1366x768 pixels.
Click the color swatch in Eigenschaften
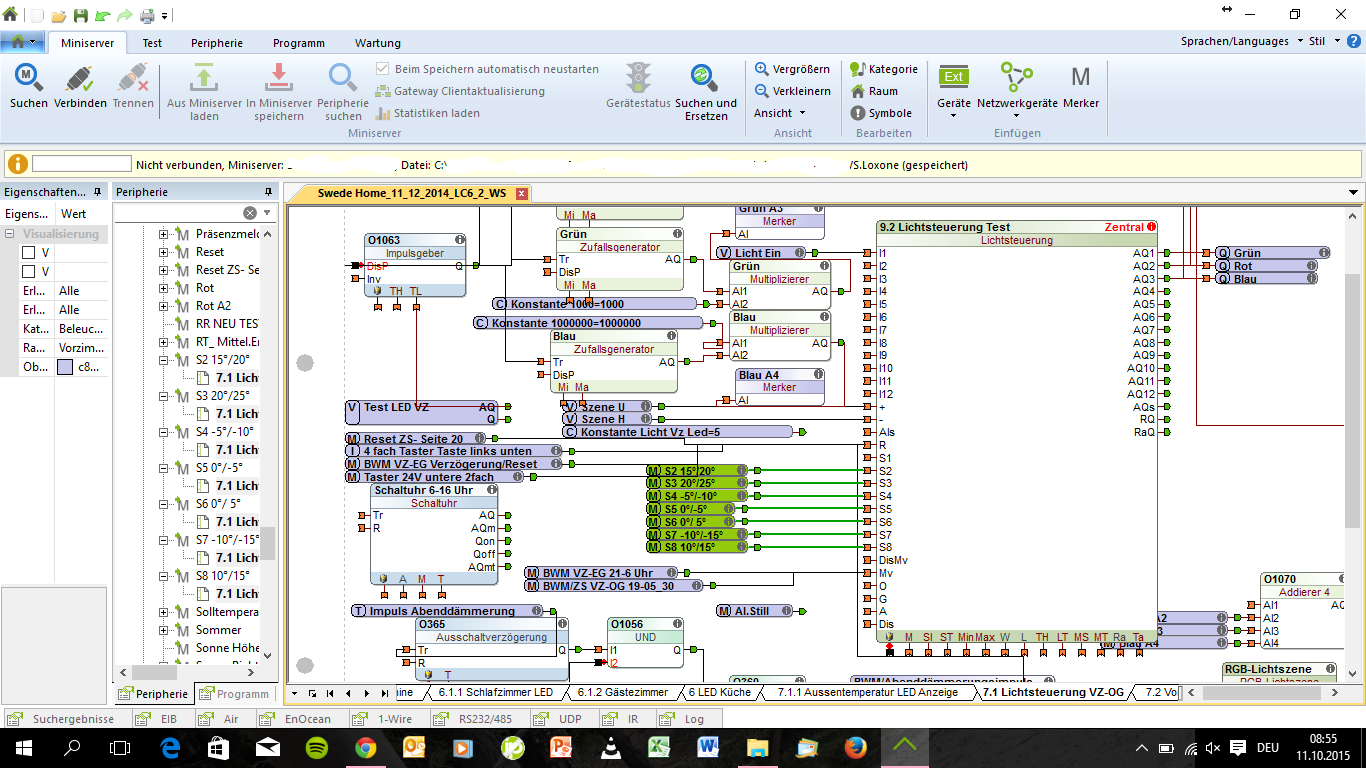pos(65,367)
